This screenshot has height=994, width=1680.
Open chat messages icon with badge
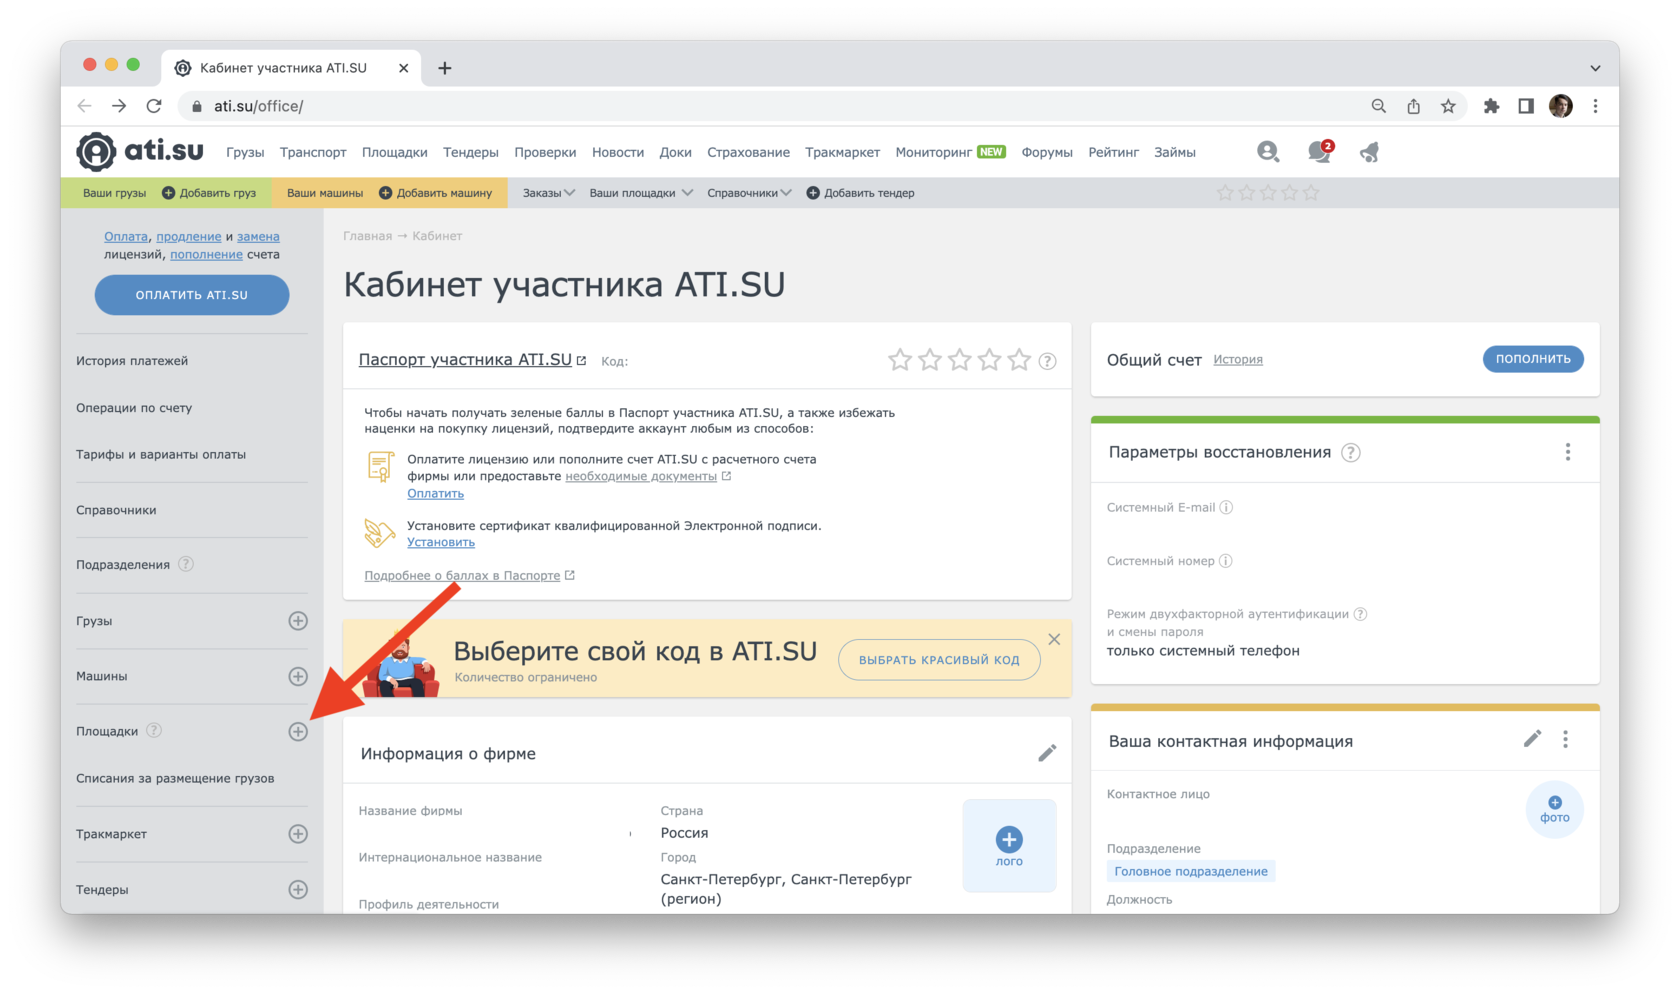(1320, 152)
